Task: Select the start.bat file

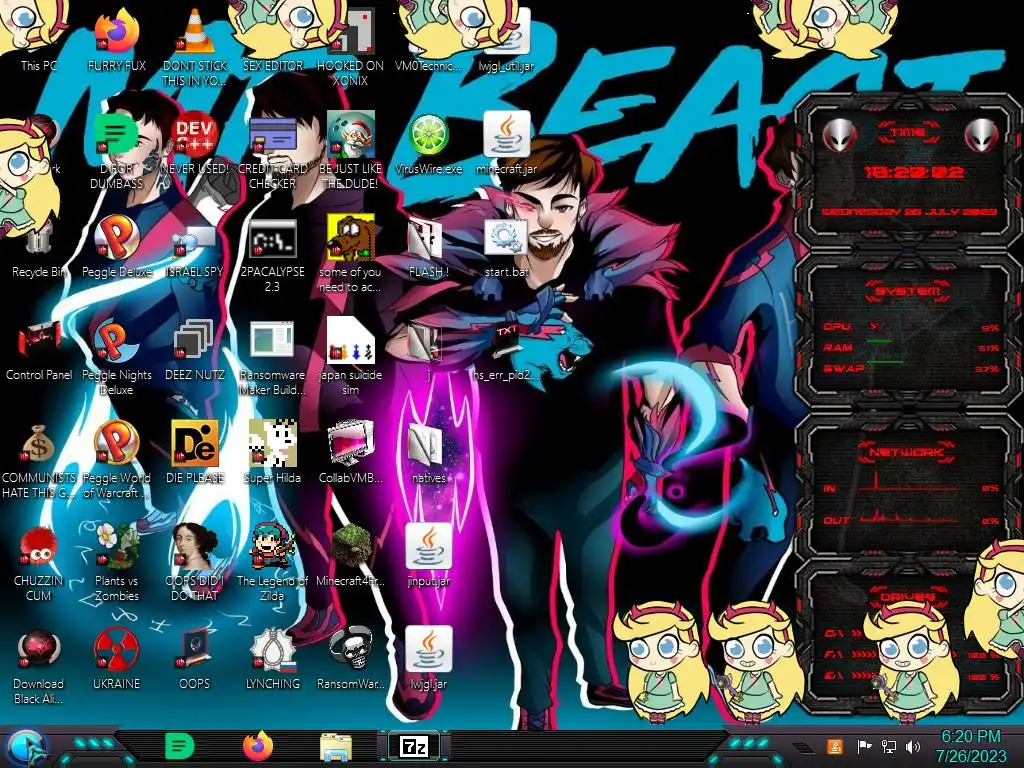Action: 506,248
